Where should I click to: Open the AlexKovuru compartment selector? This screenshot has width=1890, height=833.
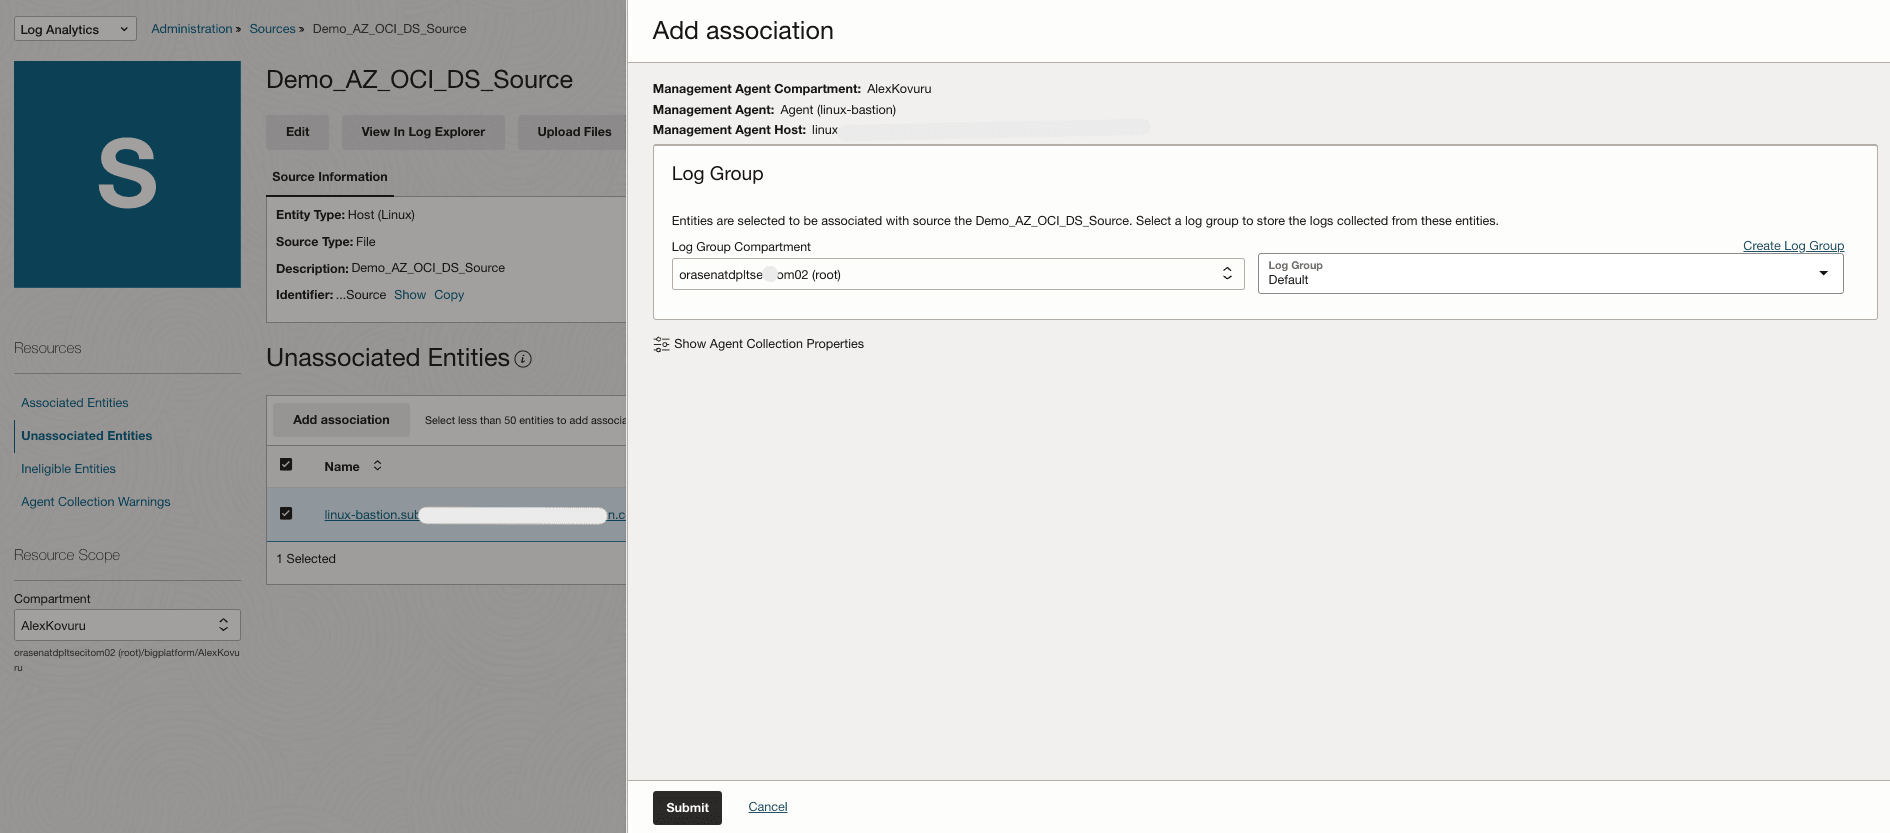pos(127,625)
